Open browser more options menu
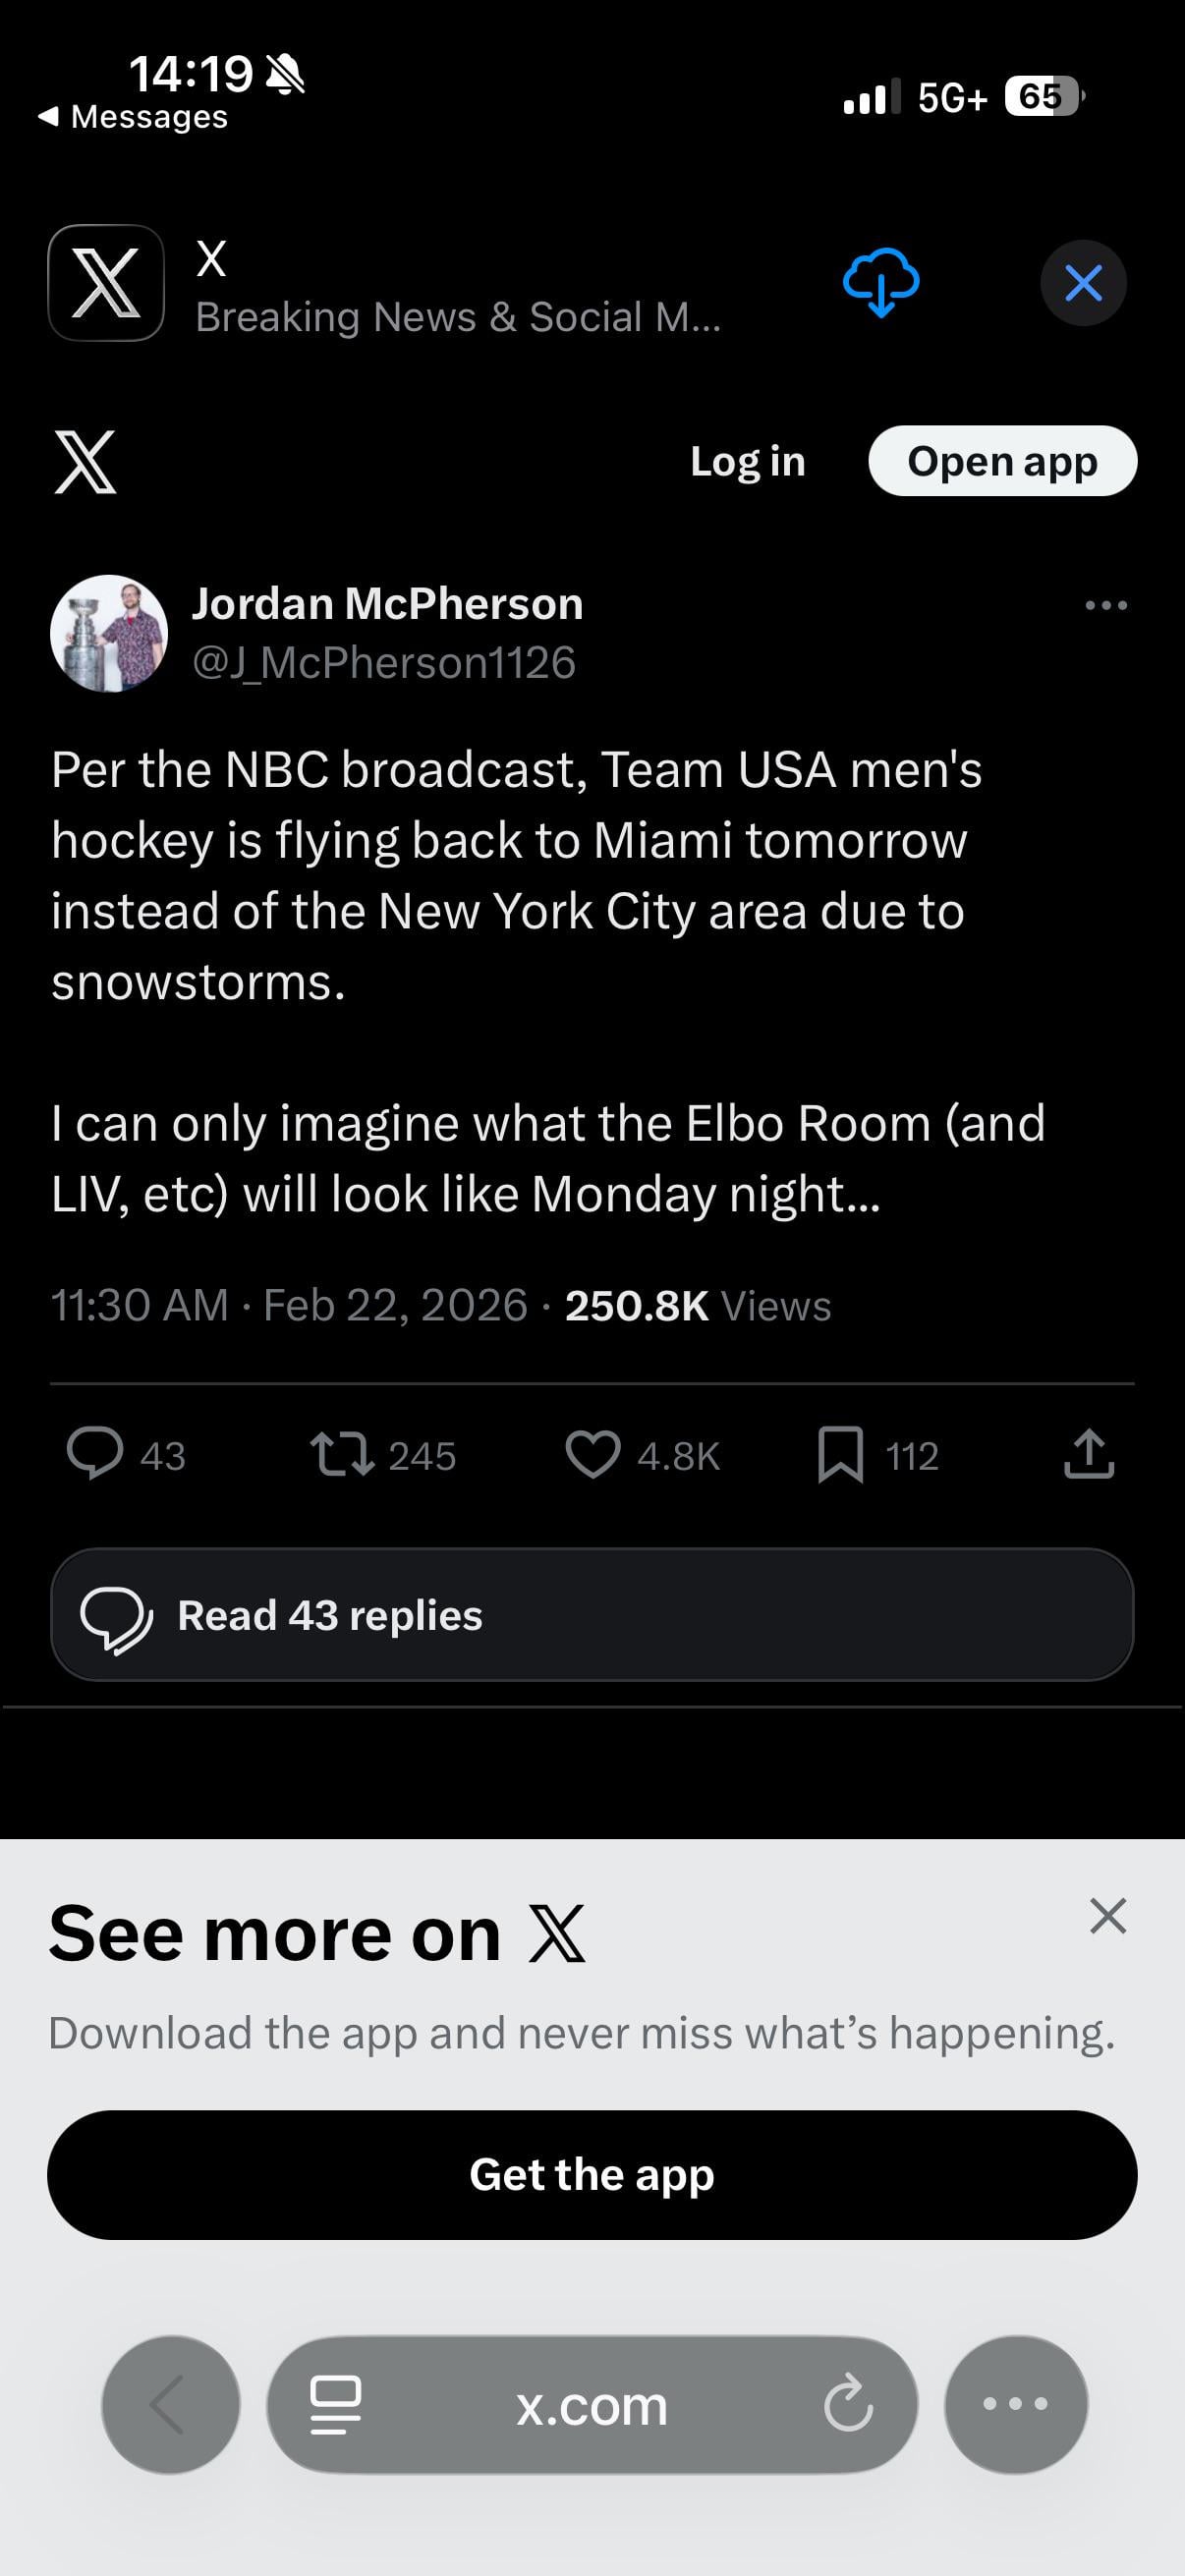 pyautogui.click(x=1015, y=2404)
